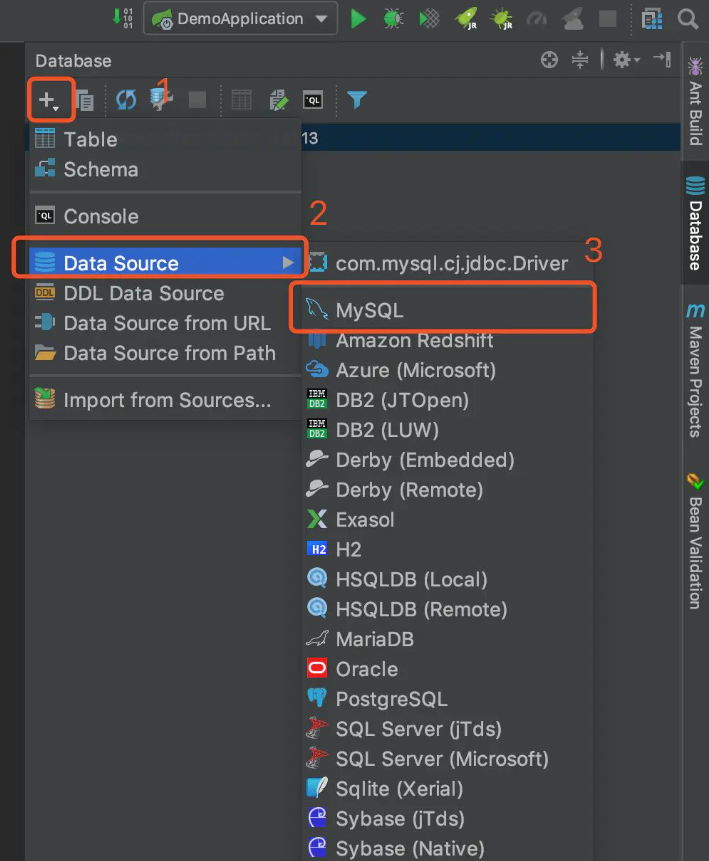Click the grey Stop button in main toolbar

click(x=607, y=19)
